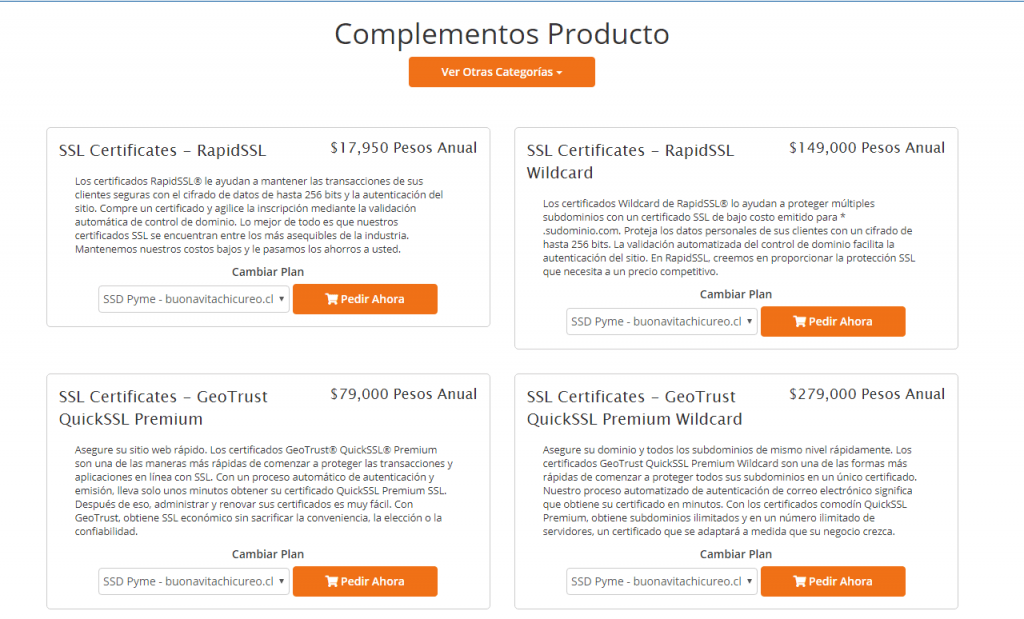Select the $149,000 Pesos Anual price
Viewport: 1024px width, 619px height.
[866, 148]
